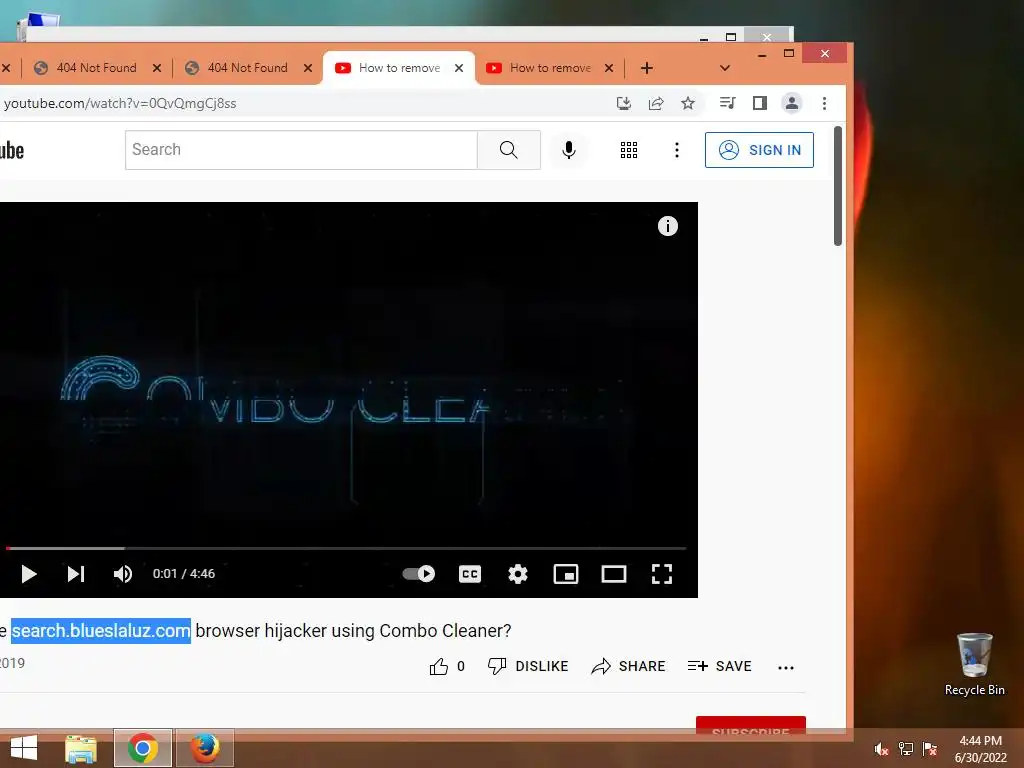Seek on the video progress bar
This screenshot has width=1024, height=768.
(x=346, y=549)
